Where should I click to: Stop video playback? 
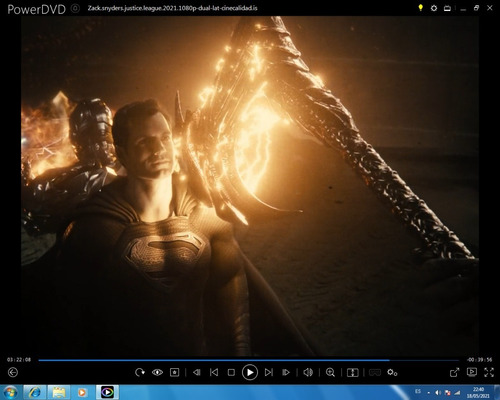pyautogui.click(x=231, y=372)
